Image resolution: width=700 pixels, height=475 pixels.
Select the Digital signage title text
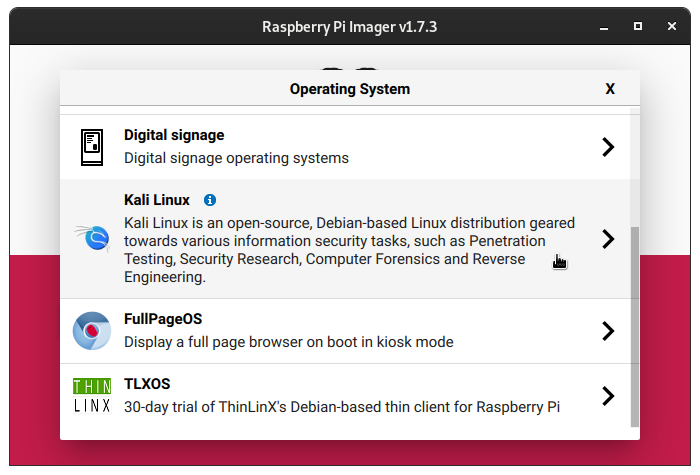click(174, 135)
